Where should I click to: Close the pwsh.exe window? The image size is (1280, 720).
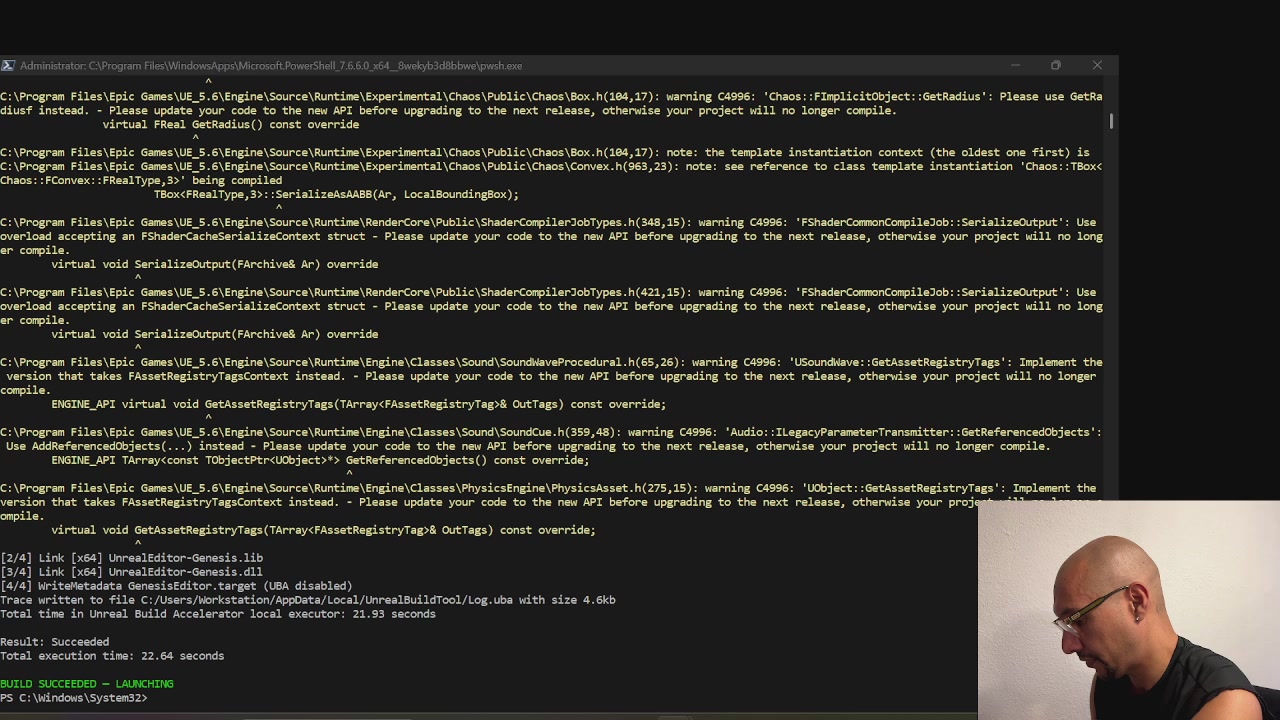pyautogui.click(x=1097, y=66)
